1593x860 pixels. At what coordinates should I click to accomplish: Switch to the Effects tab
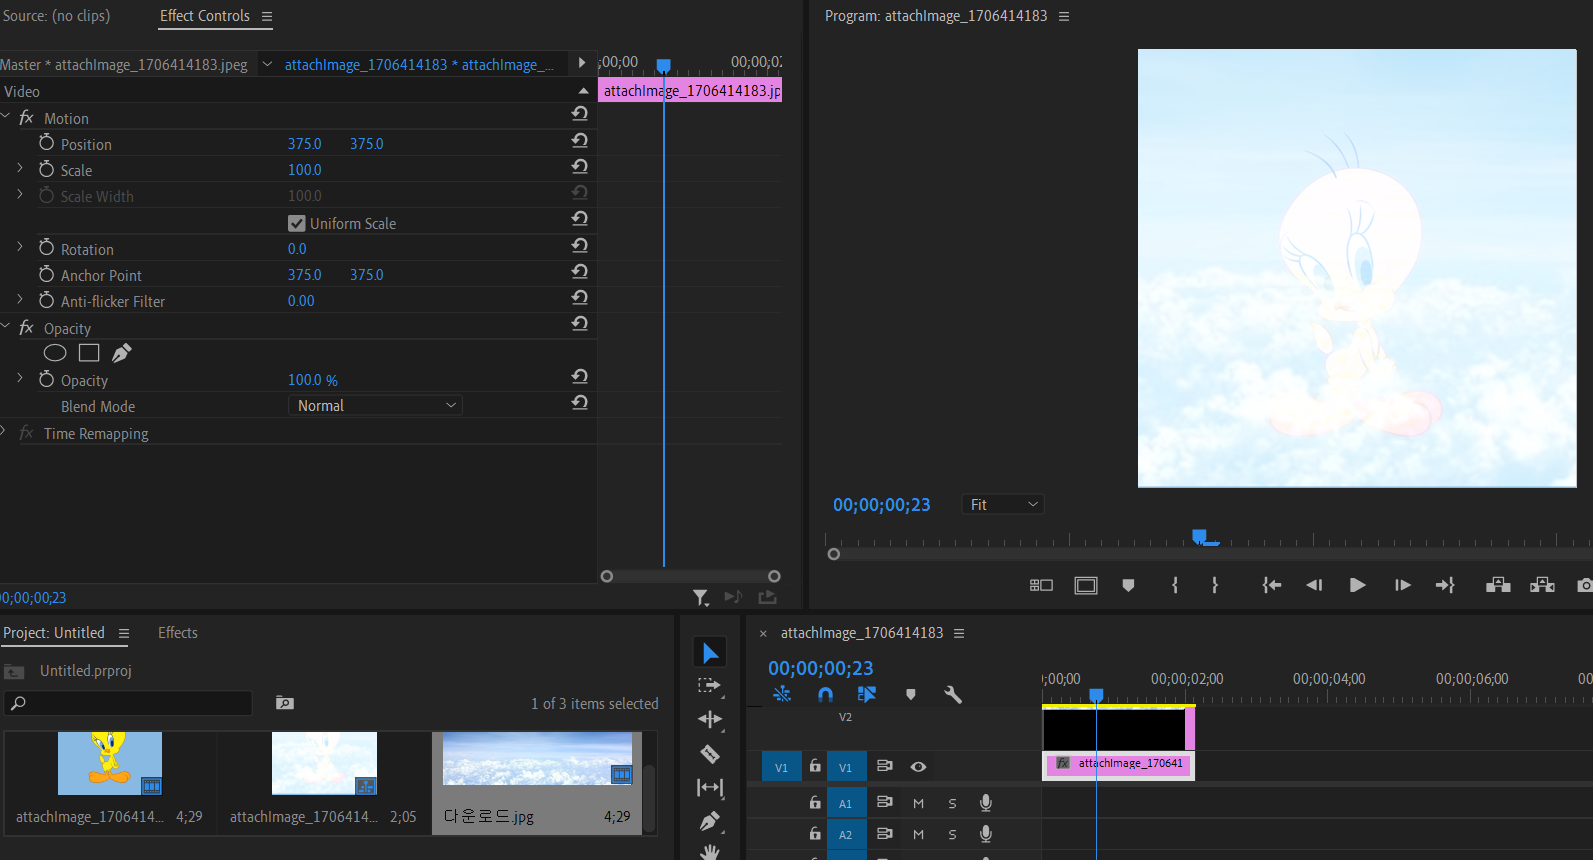(x=178, y=633)
